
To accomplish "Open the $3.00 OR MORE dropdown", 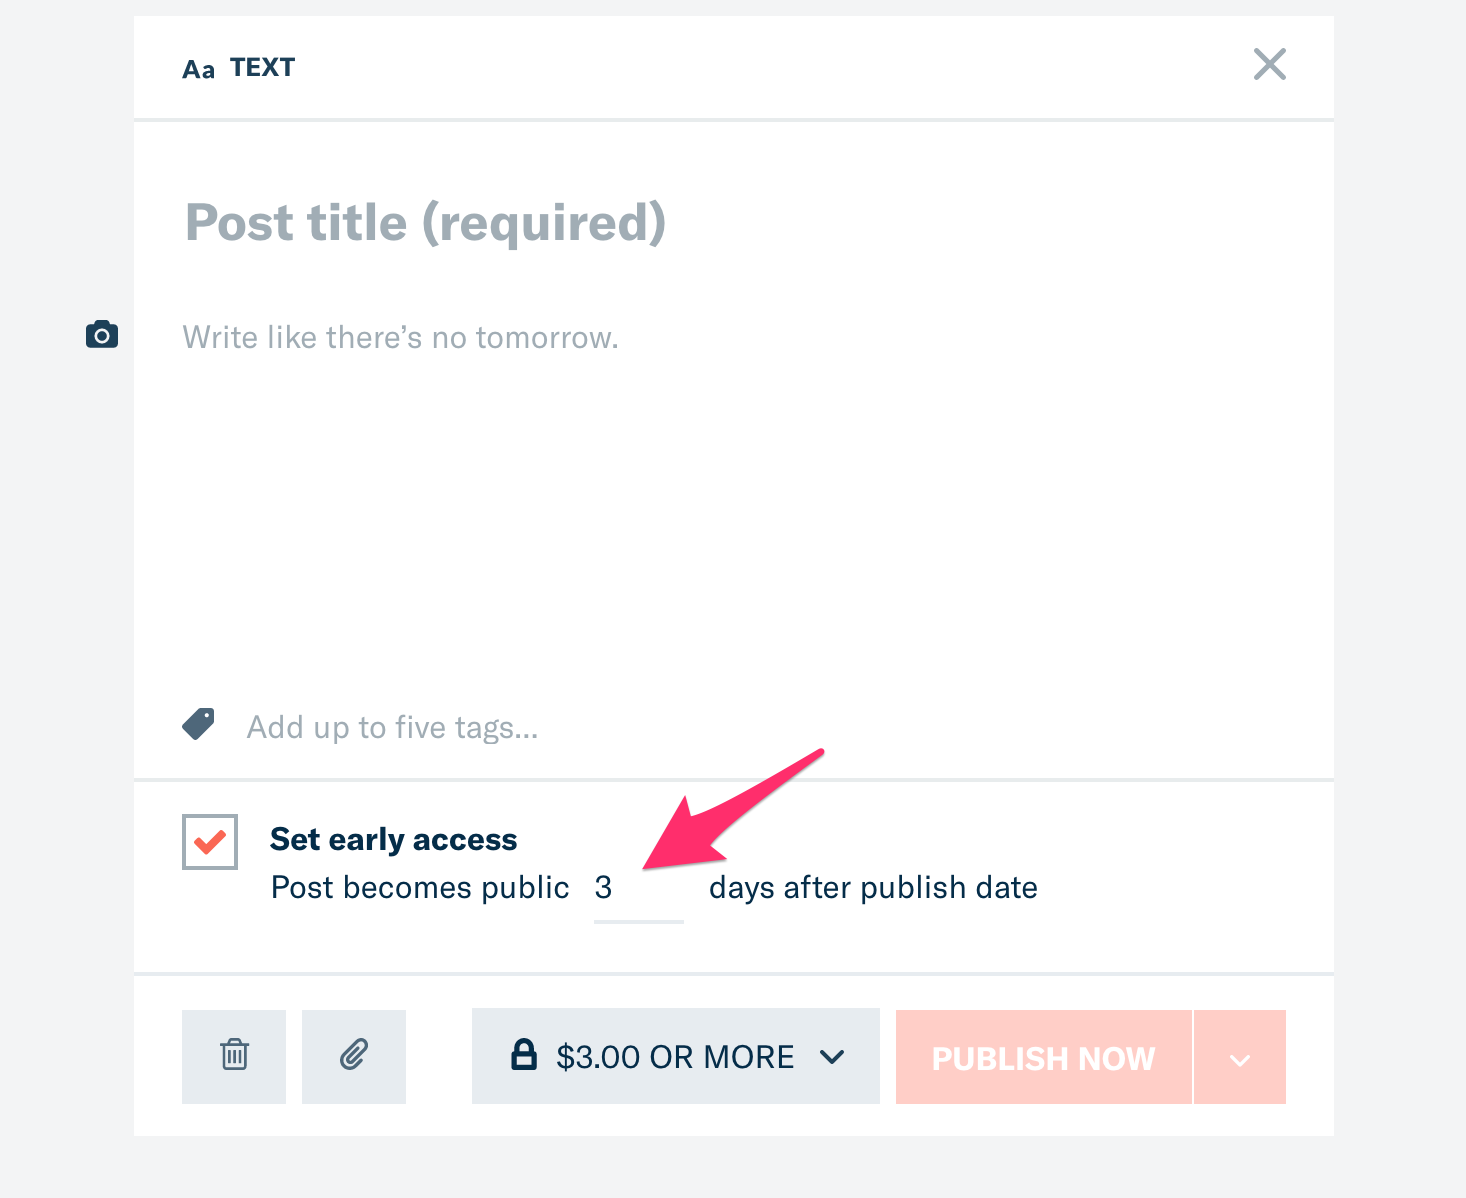I will click(676, 1056).
